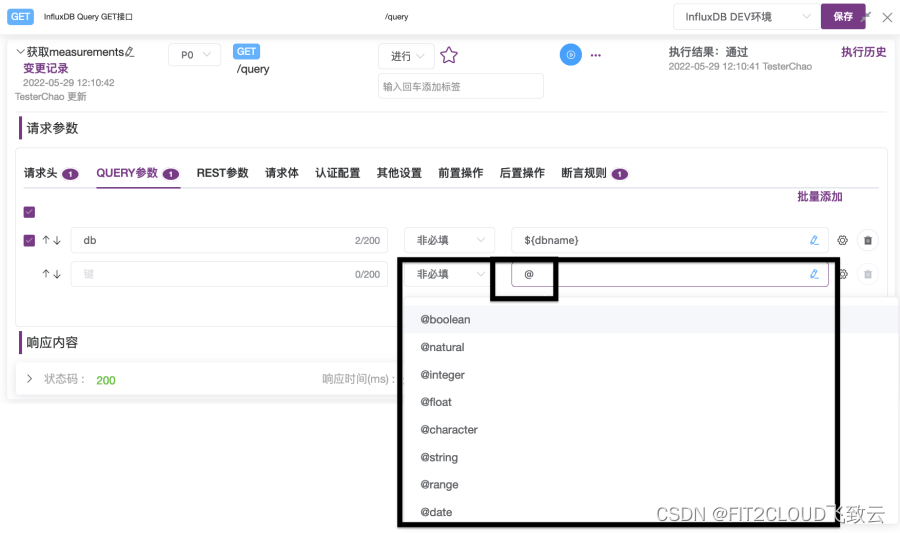The image size is (900, 533).
Task: Open the 变更记录 change log link
Action: click(45, 68)
